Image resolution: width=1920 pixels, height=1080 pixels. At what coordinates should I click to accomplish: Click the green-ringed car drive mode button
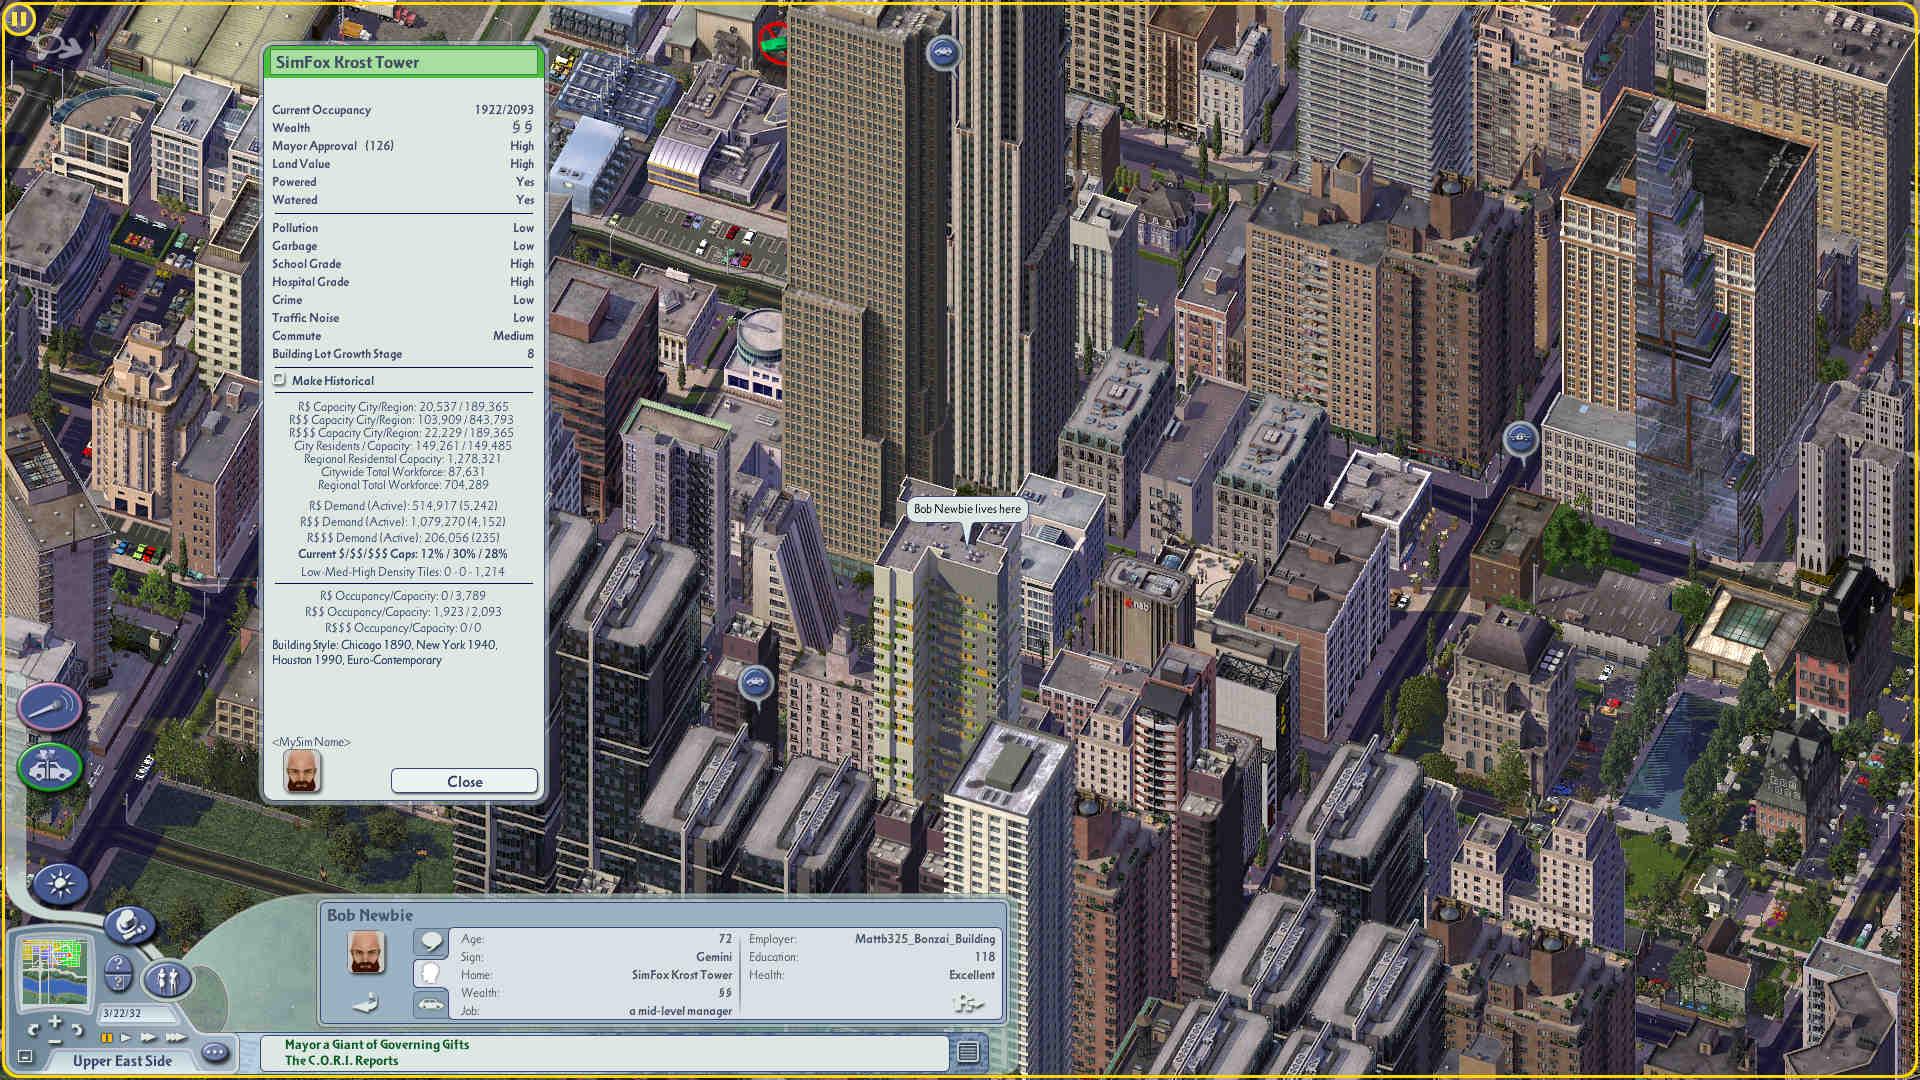[49, 768]
